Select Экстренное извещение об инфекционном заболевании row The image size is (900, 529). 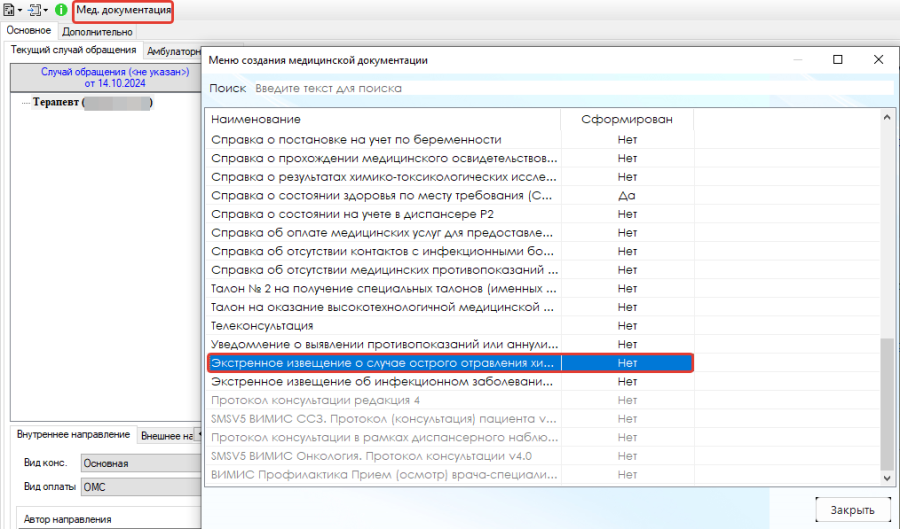click(x=450, y=382)
